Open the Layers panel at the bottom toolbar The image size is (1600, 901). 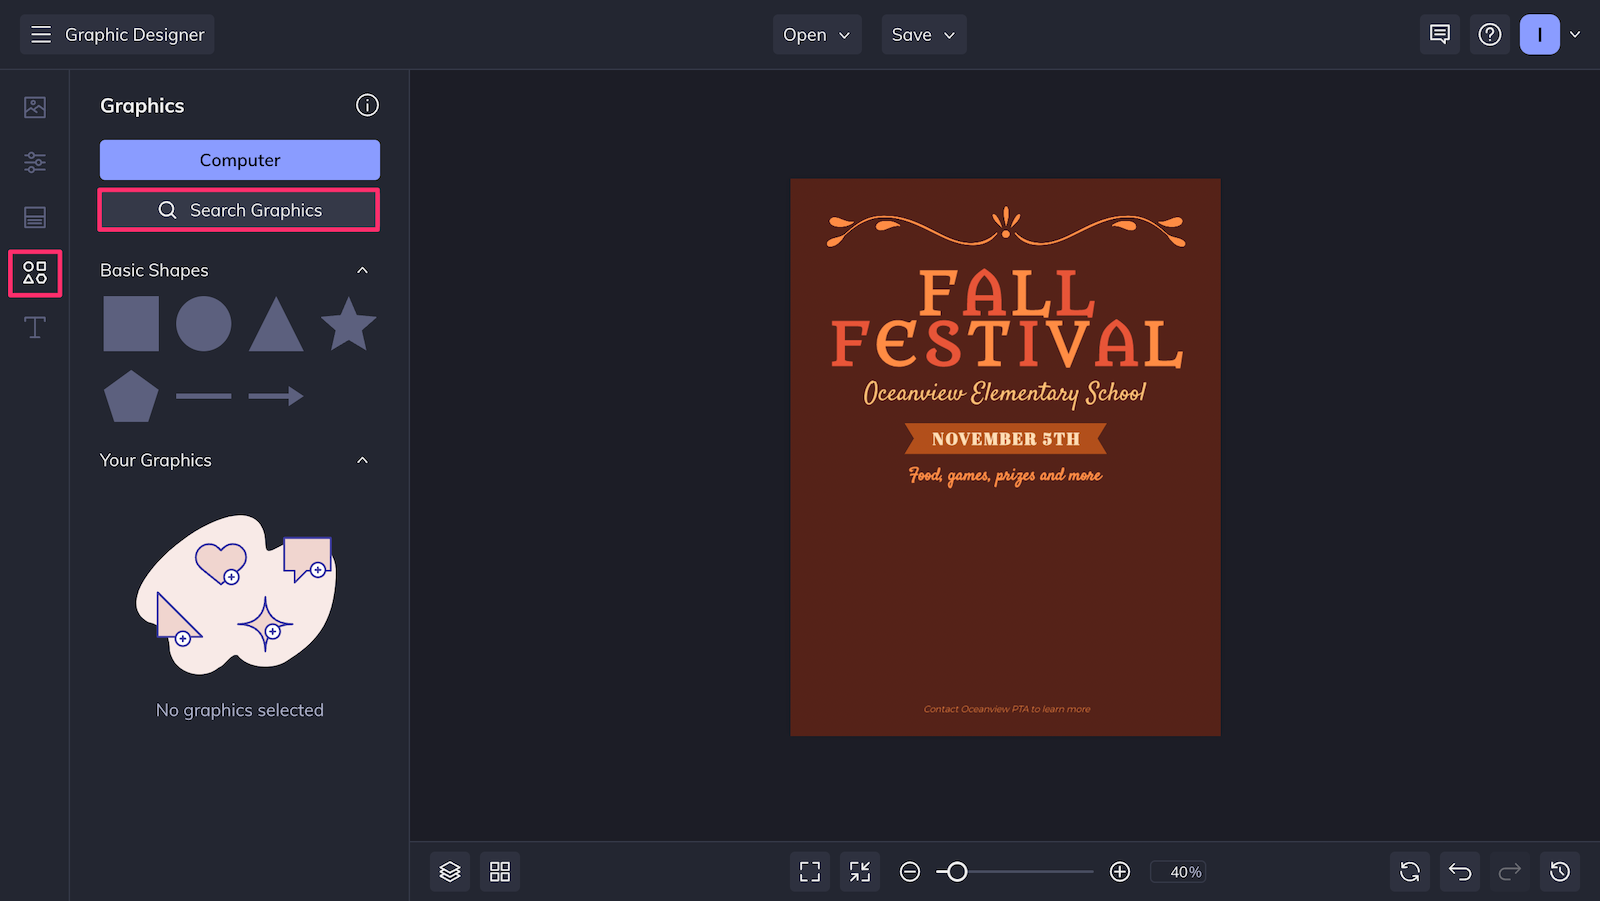(449, 871)
